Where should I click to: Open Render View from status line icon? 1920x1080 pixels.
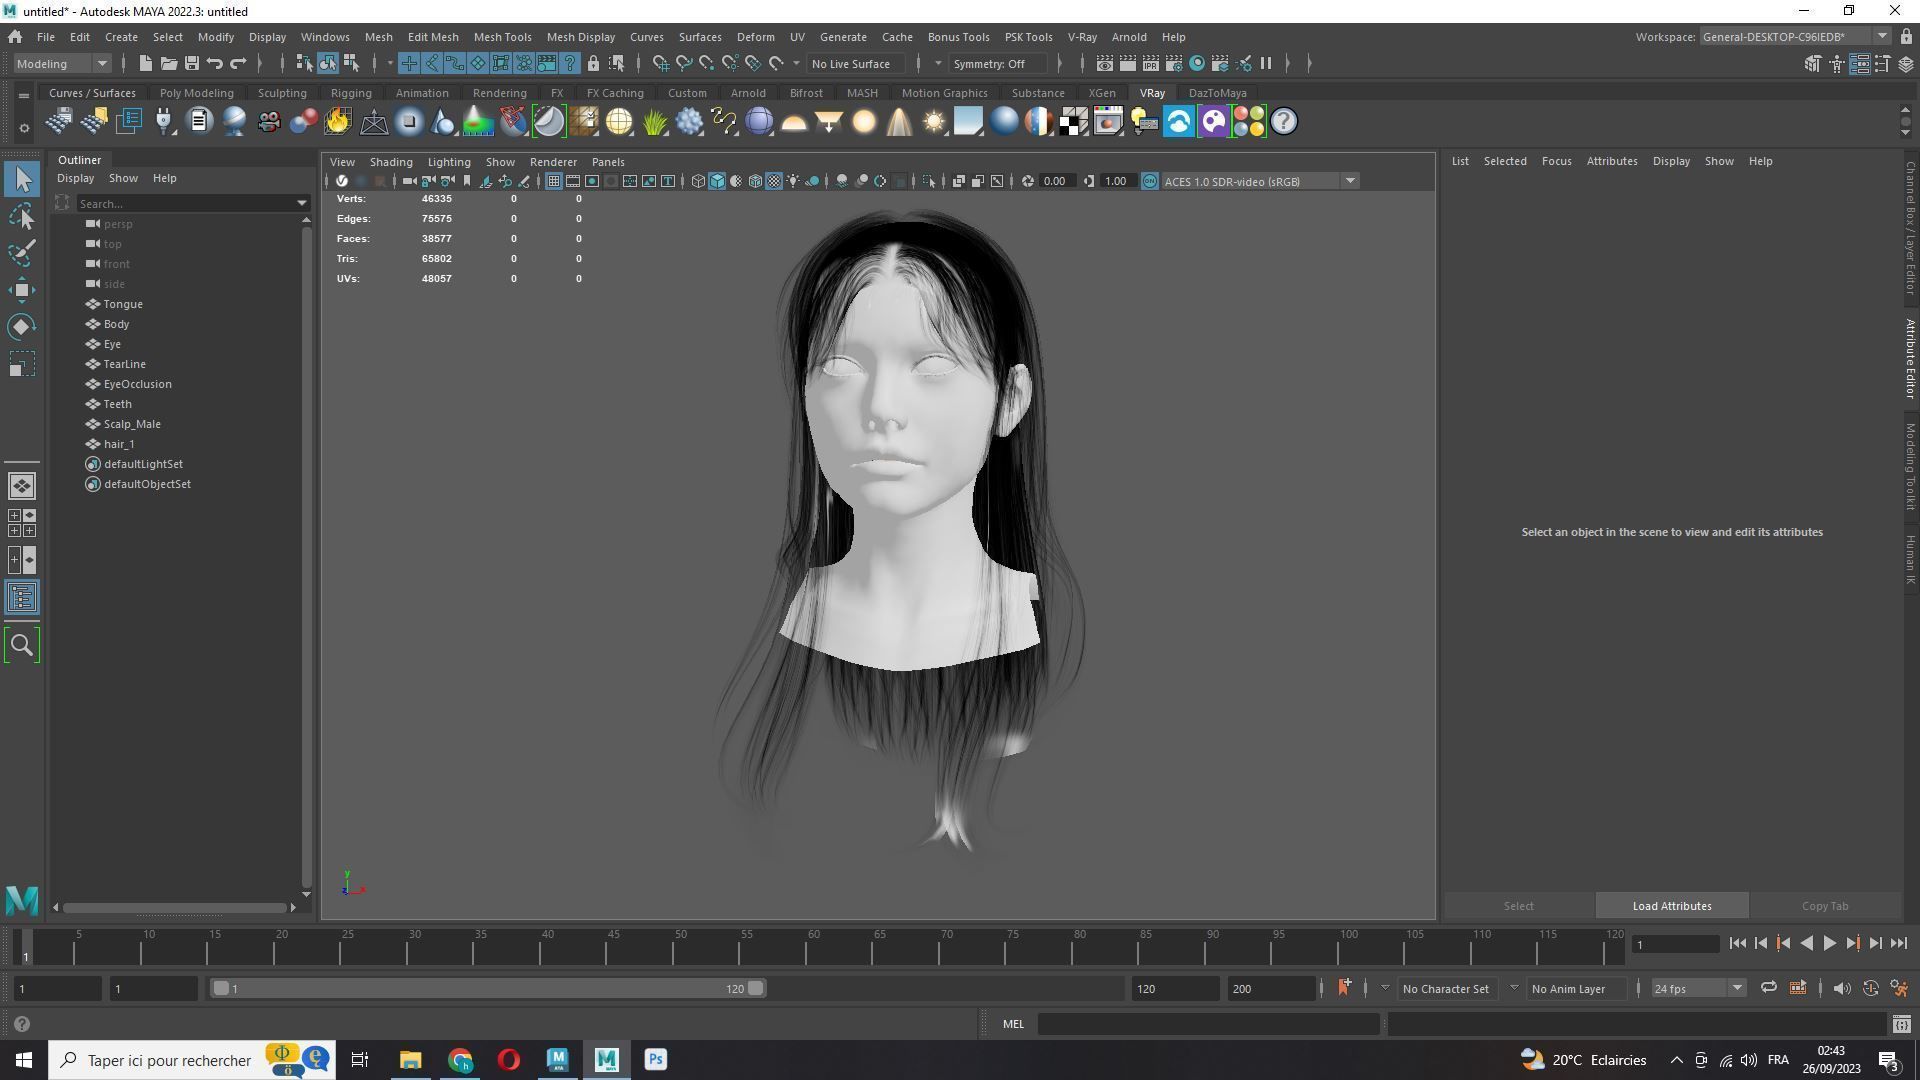click(1104, 64)
